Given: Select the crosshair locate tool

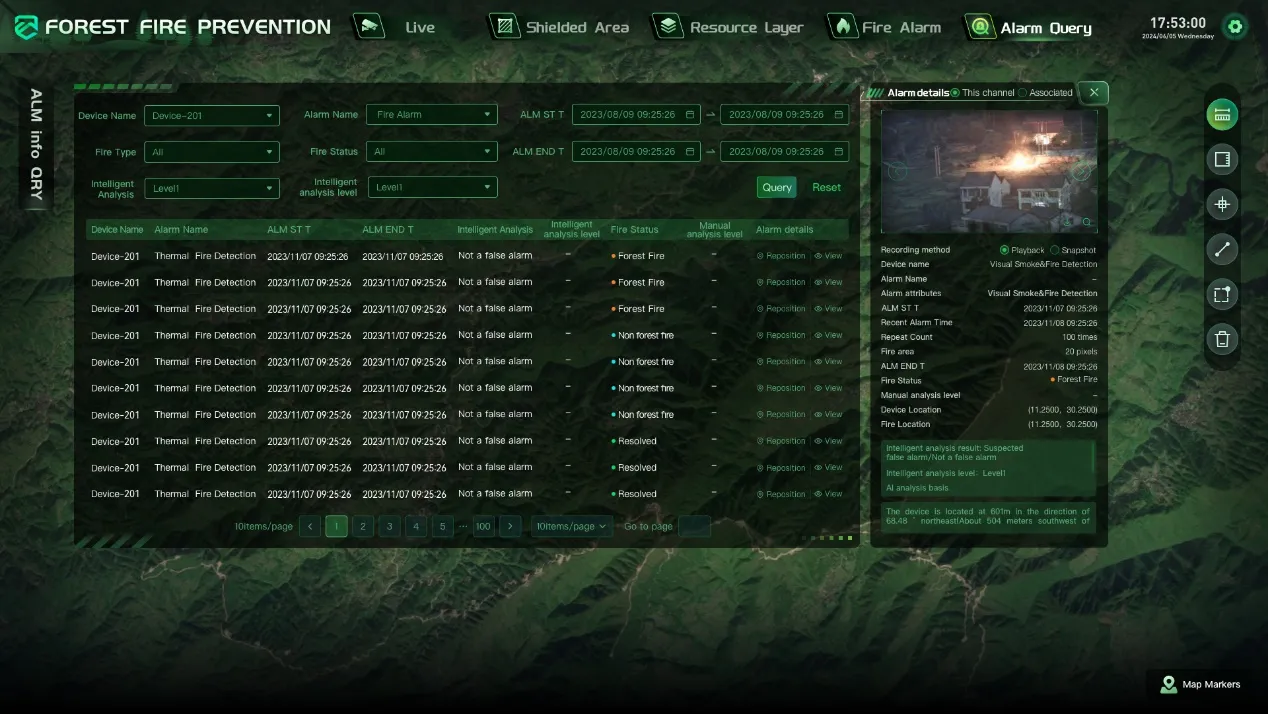Looking at the screenshot, I should [x=1221, y=205].
